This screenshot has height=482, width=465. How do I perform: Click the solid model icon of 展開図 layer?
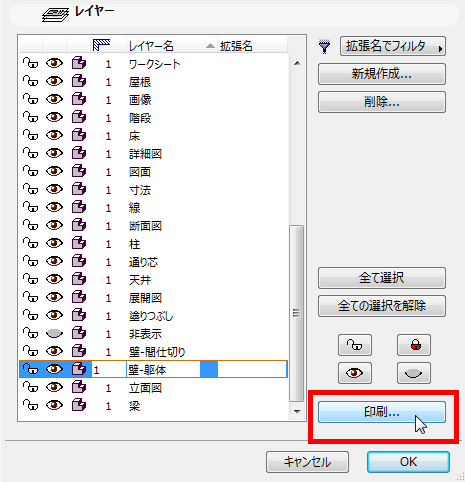pos(79,297)
